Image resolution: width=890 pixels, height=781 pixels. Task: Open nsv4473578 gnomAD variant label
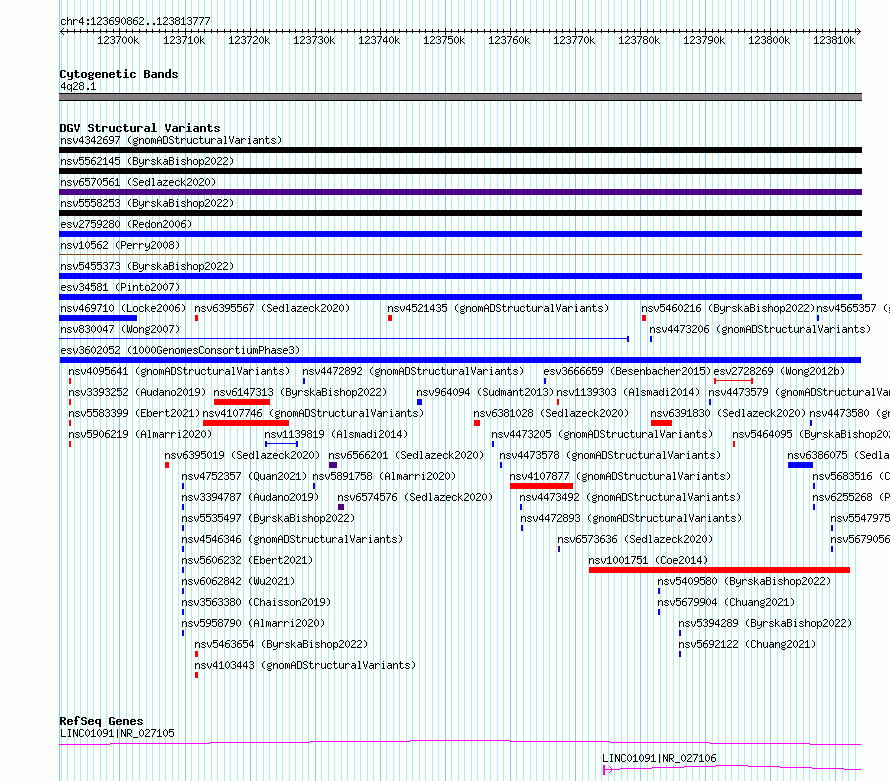tap(610, 455)
